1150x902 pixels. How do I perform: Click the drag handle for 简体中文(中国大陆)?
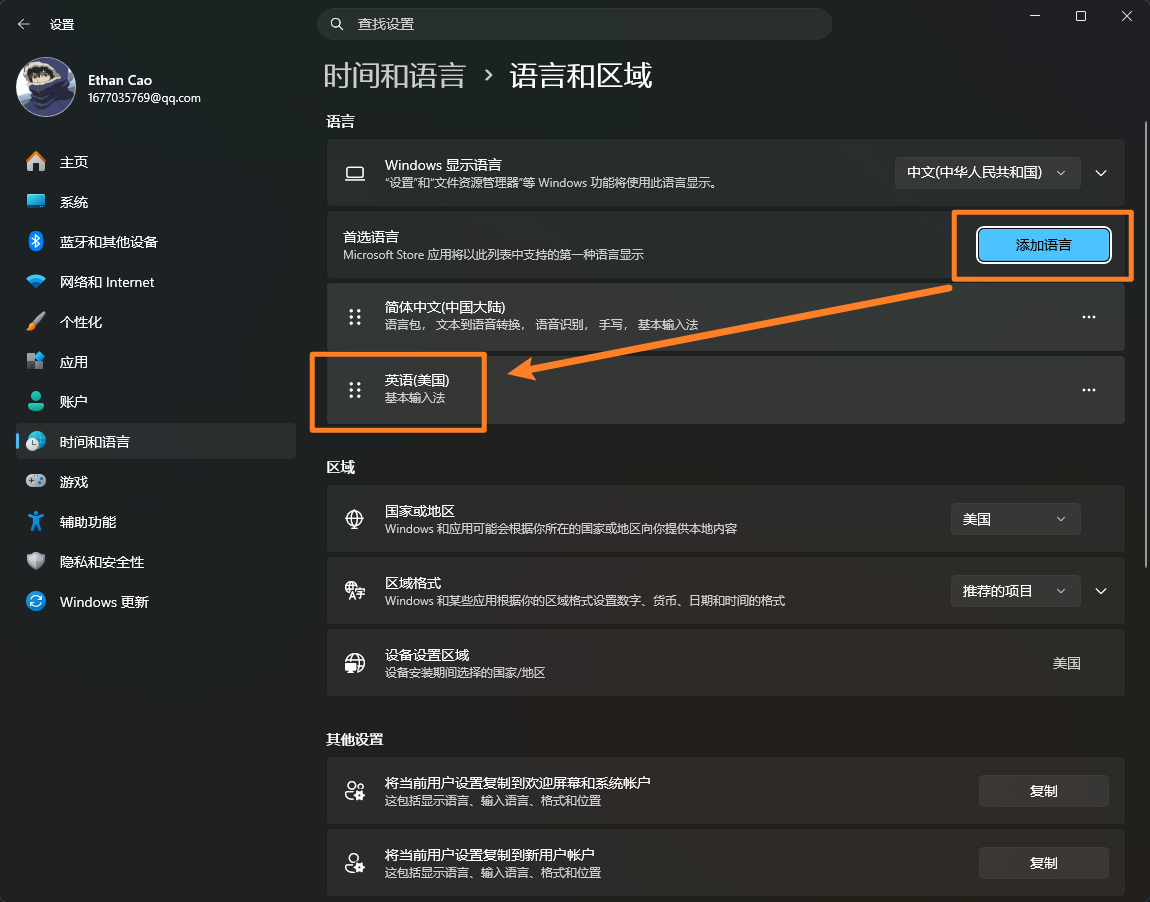(x=355, y=317)
